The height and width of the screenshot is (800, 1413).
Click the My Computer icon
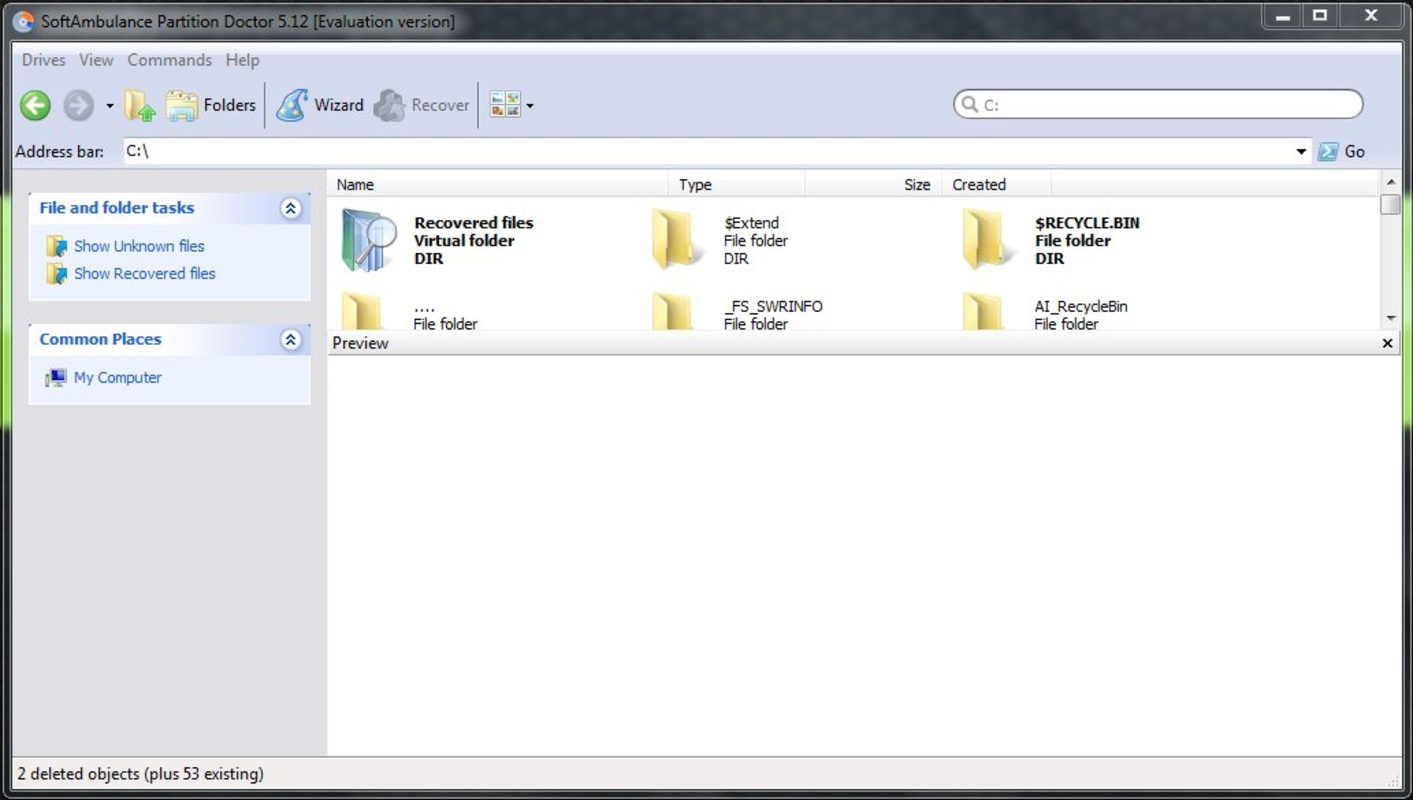56,378
